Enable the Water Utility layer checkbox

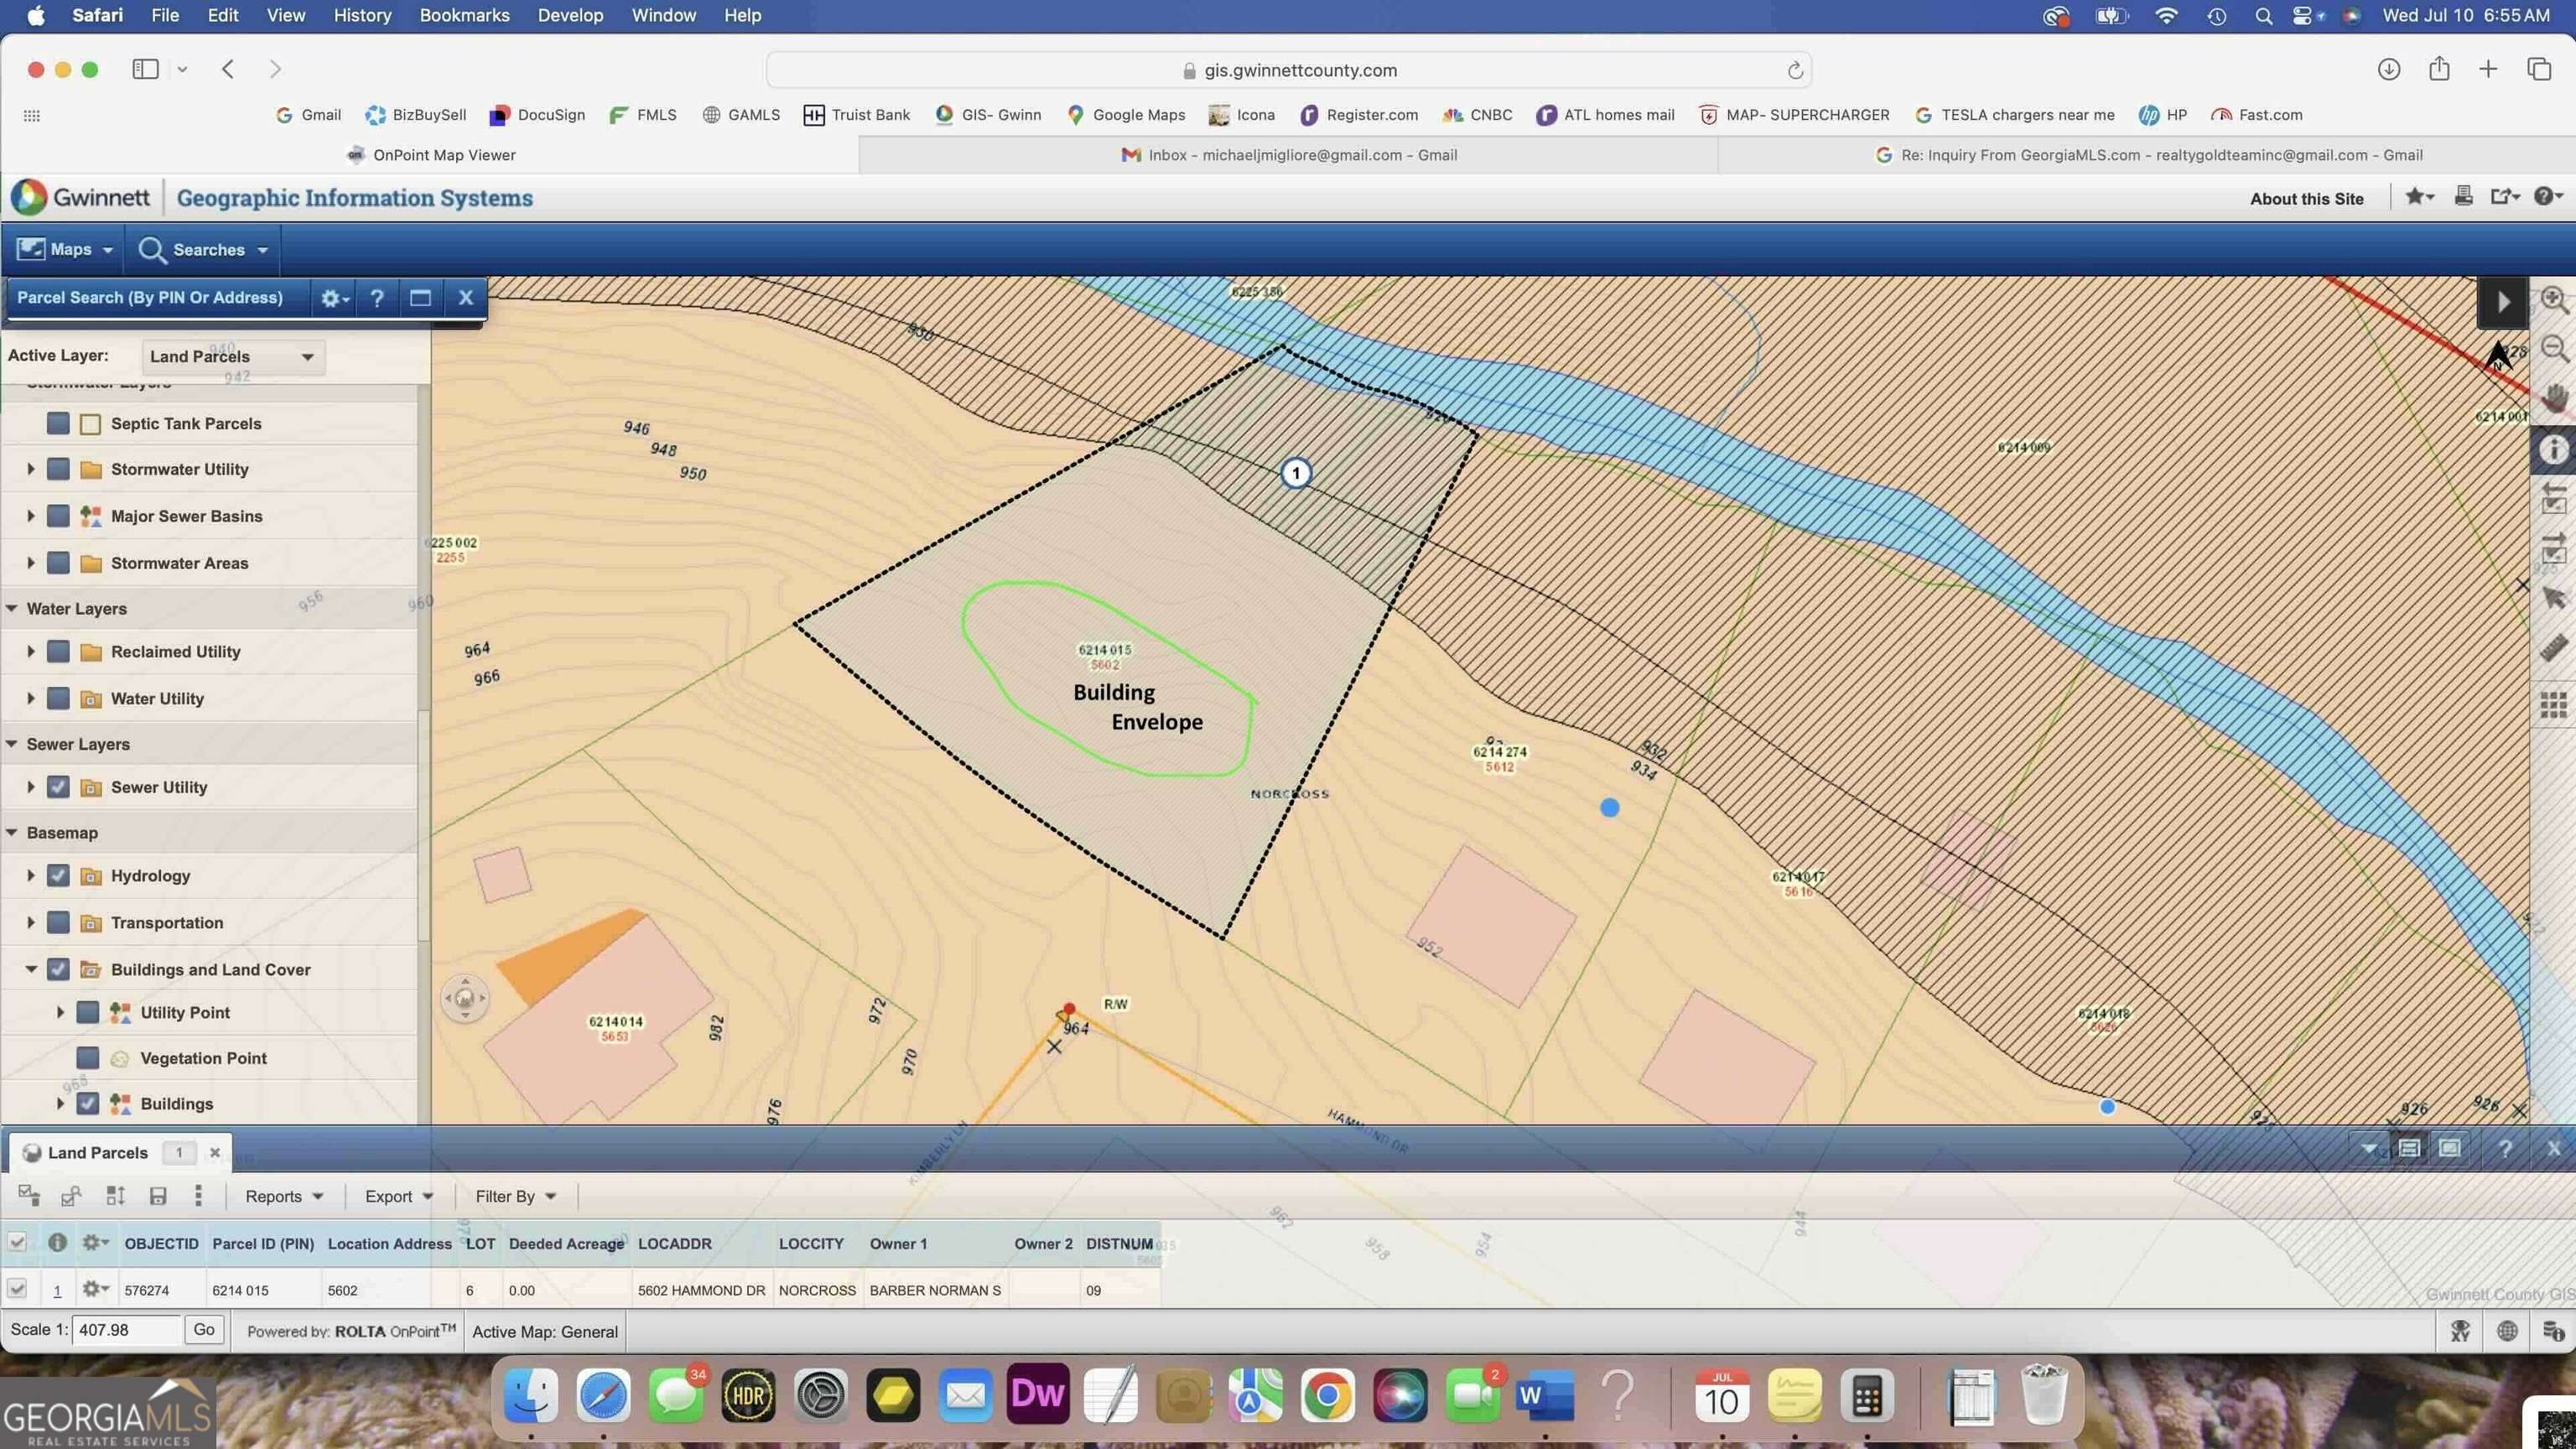tap(58, 699)
